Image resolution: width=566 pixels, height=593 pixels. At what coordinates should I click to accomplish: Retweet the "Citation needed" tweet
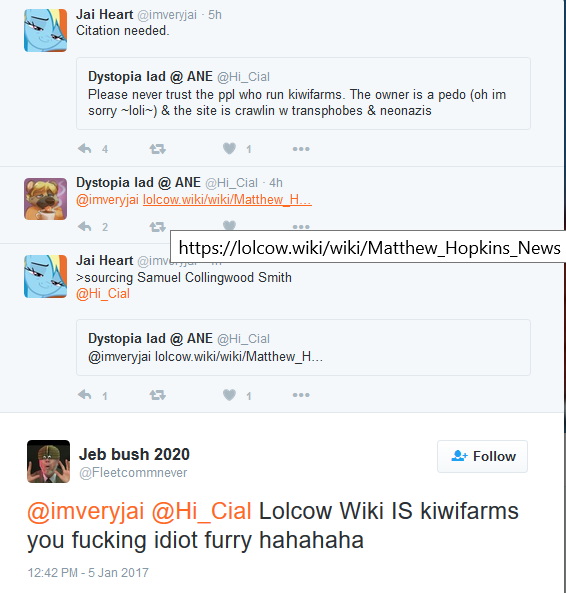click(x=157, y=149)
